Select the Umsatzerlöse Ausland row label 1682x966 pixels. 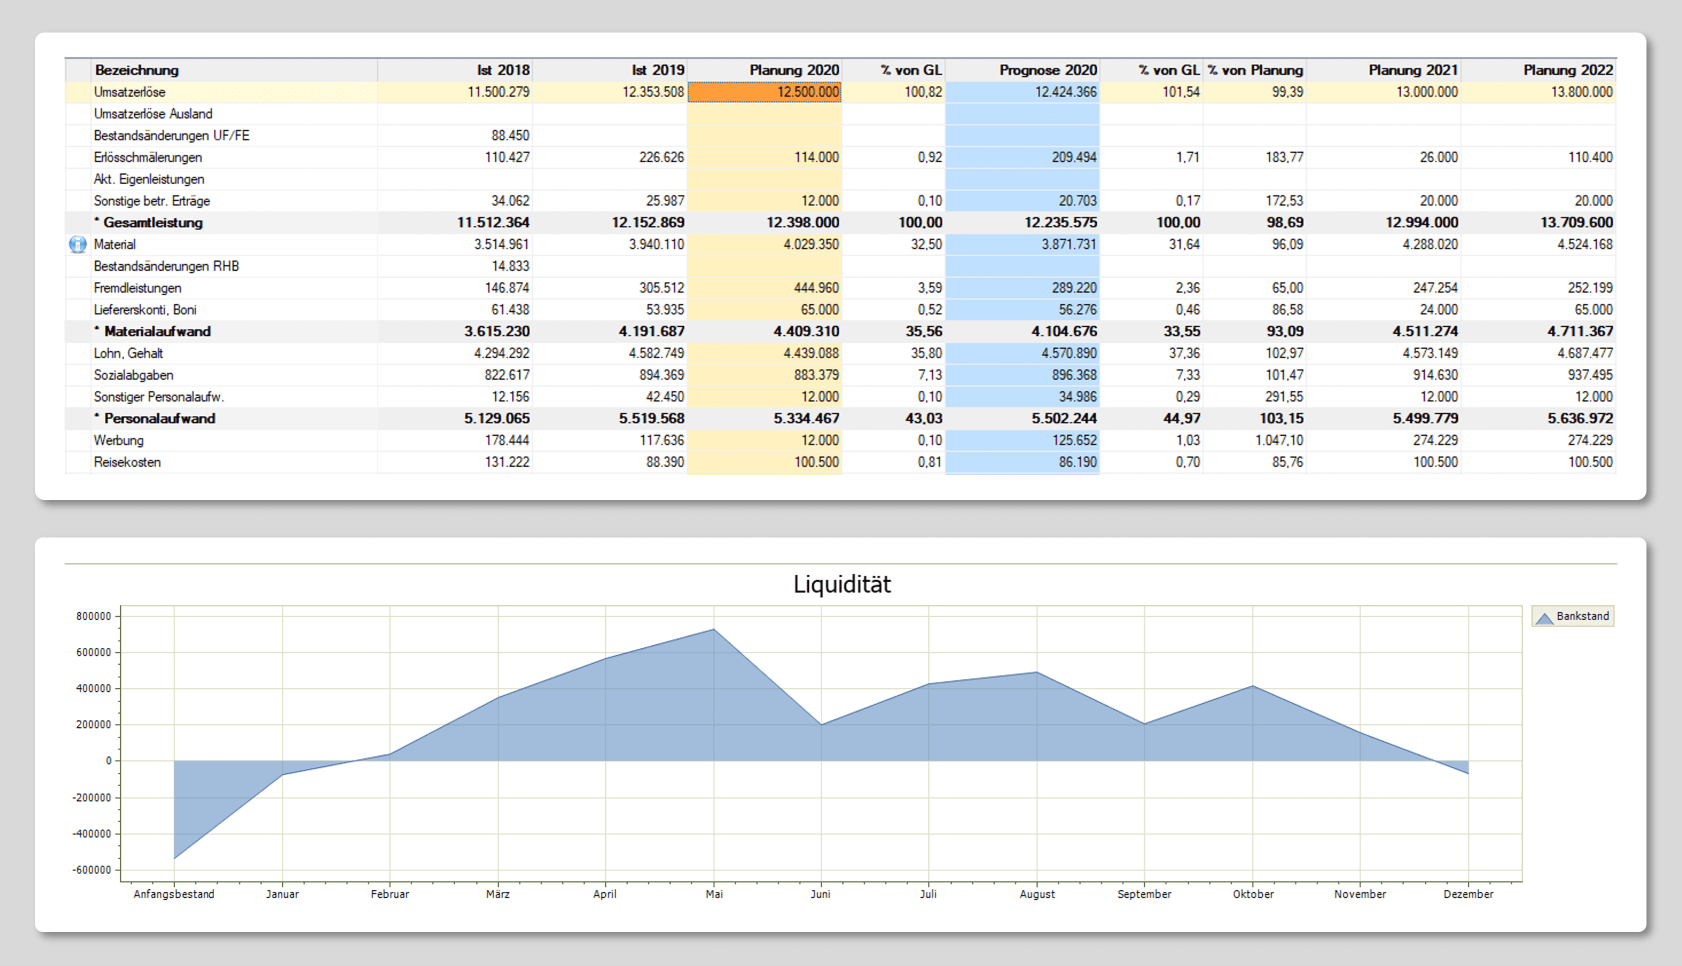pyautogui.click(x=153, y=114)
